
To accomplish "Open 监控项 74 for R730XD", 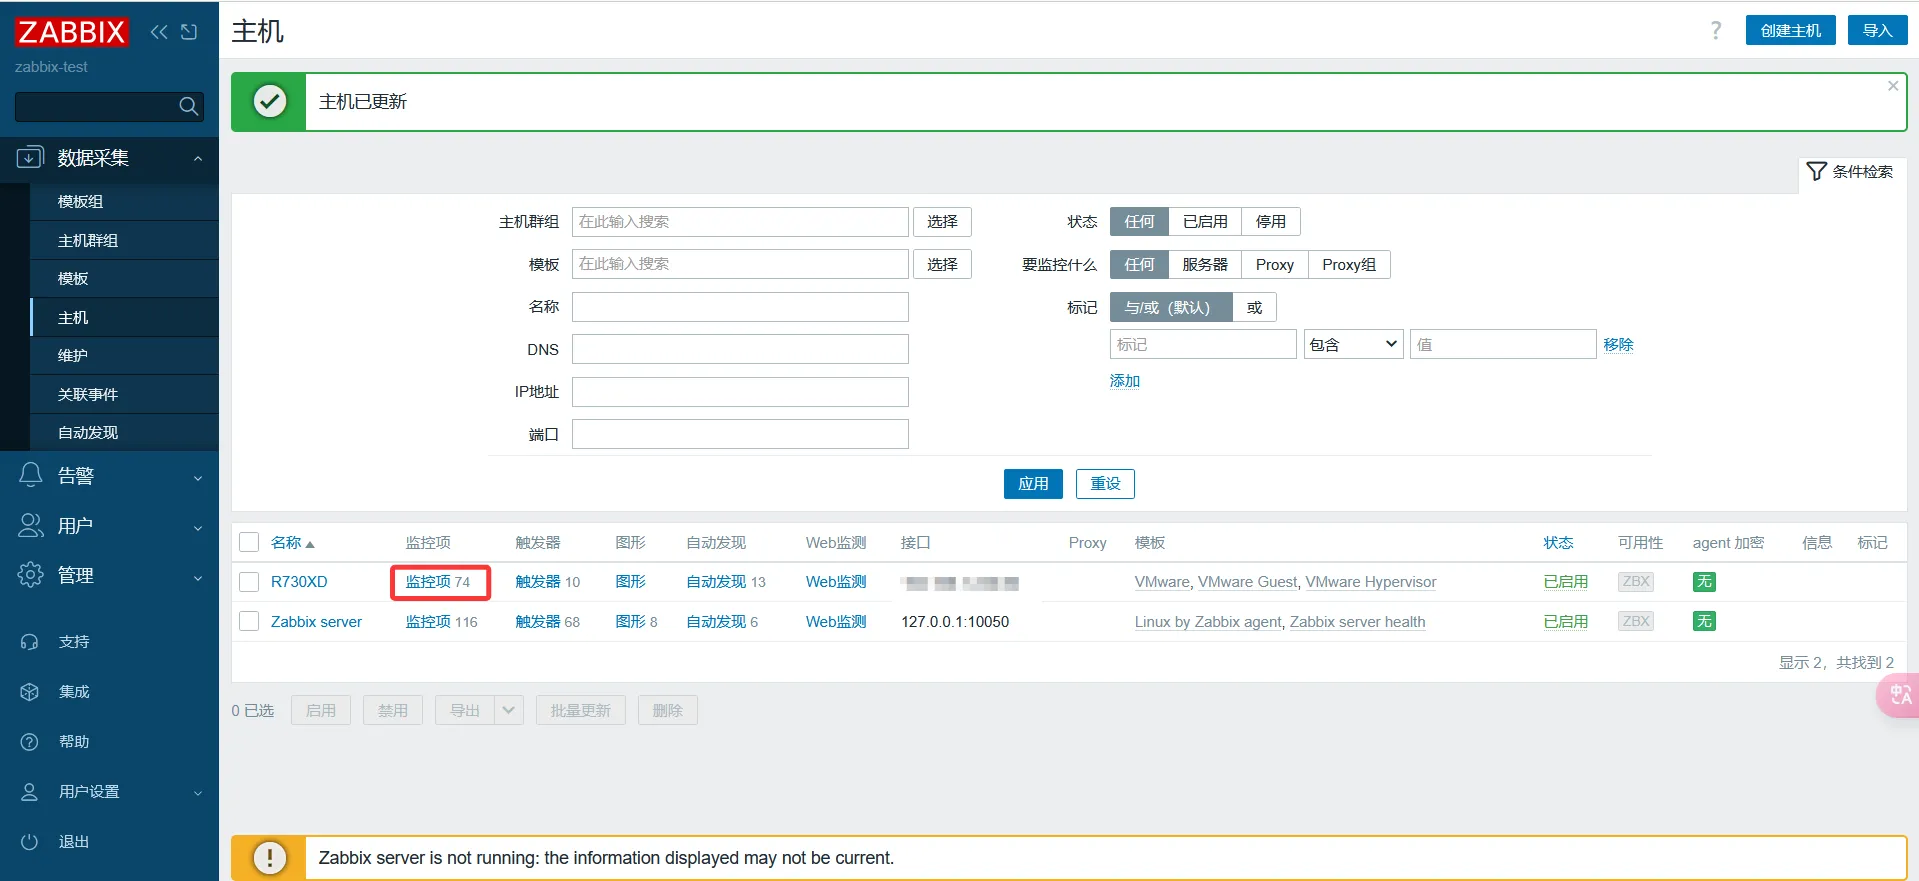I will [438, 582].
